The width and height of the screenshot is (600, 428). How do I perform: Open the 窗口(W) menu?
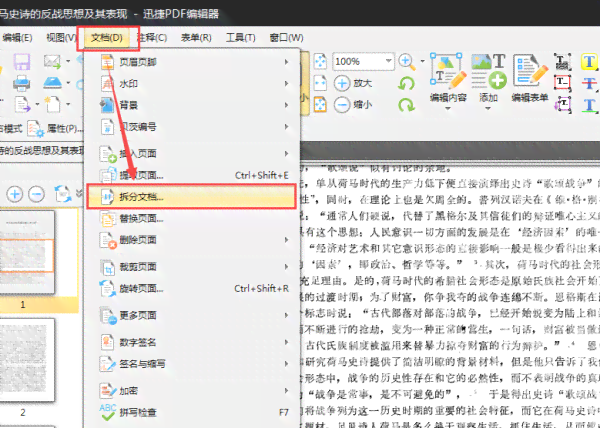point(286,38)
